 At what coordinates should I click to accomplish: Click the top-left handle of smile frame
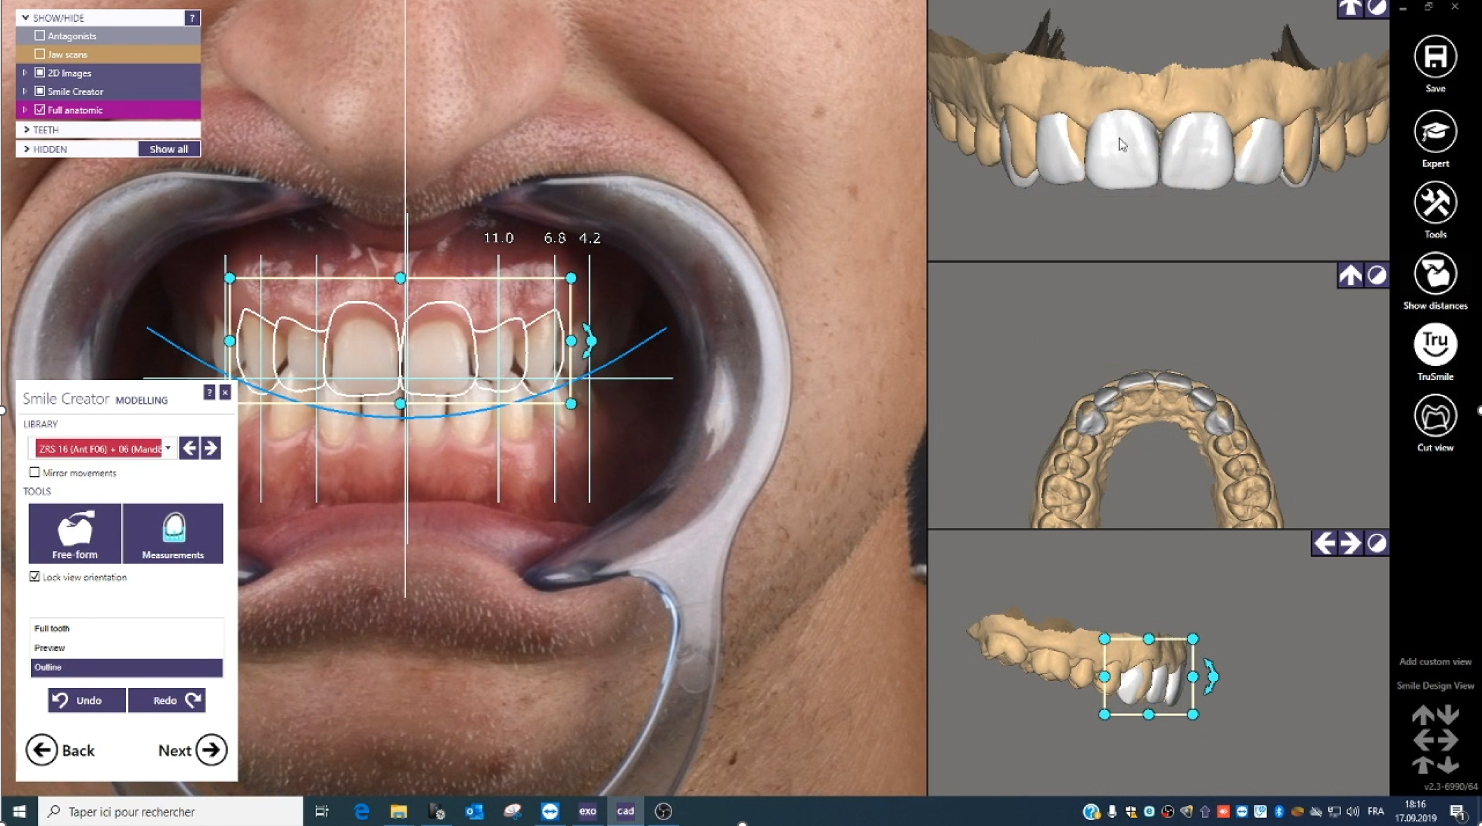(x=230, y=278)
